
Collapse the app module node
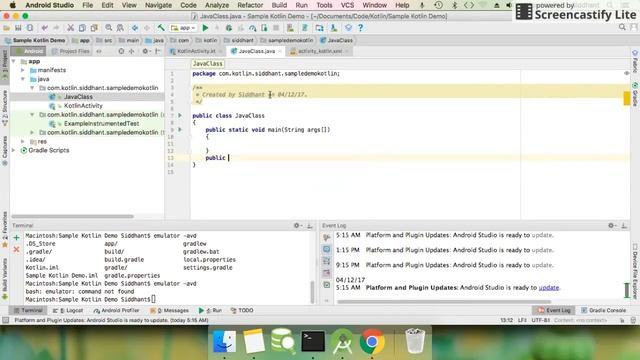point(14,61)
